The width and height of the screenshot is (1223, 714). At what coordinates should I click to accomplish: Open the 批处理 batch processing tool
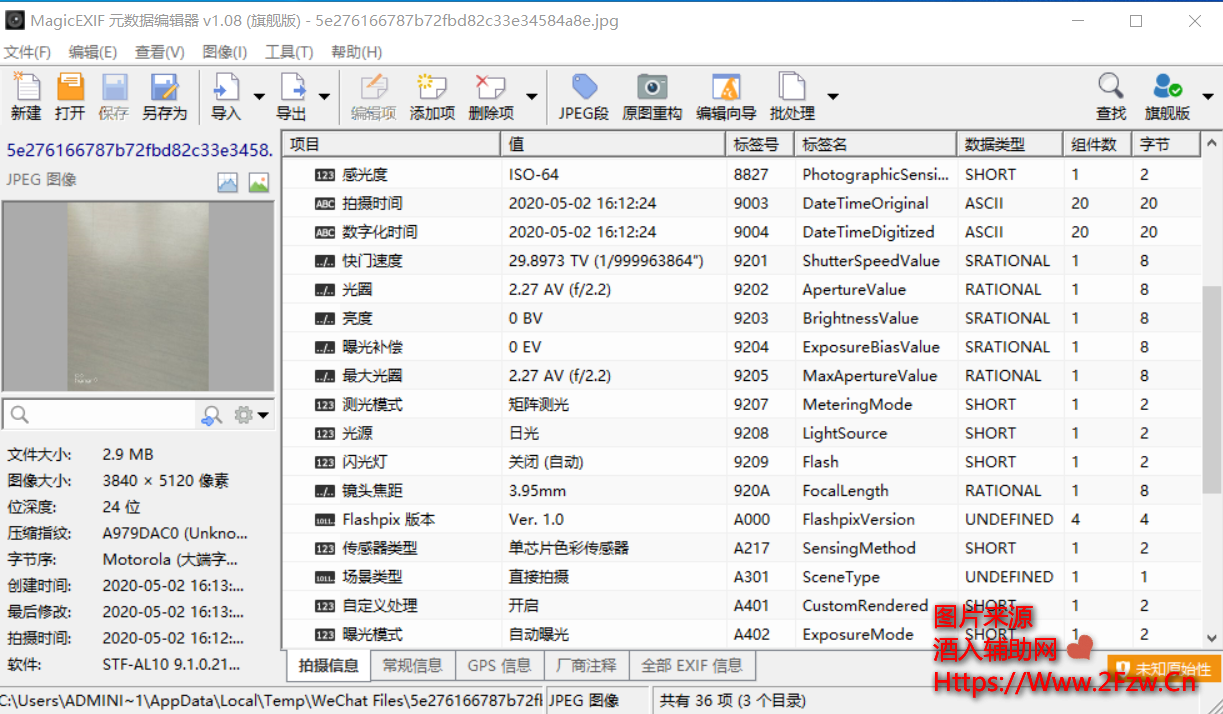pos(791,96)
